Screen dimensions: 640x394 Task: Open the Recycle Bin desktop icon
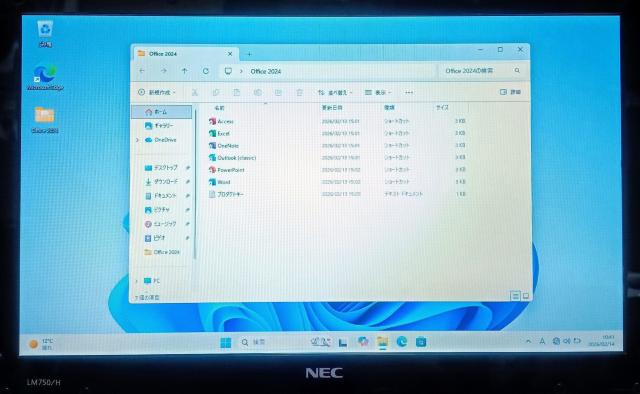45,33
